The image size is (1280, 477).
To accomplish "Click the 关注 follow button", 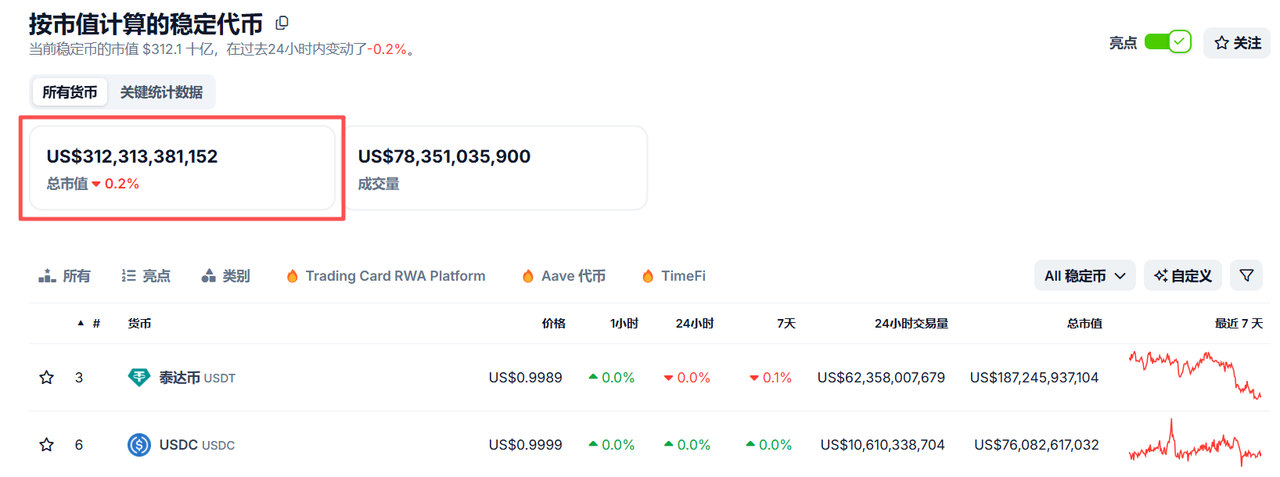I will 1237,43.
